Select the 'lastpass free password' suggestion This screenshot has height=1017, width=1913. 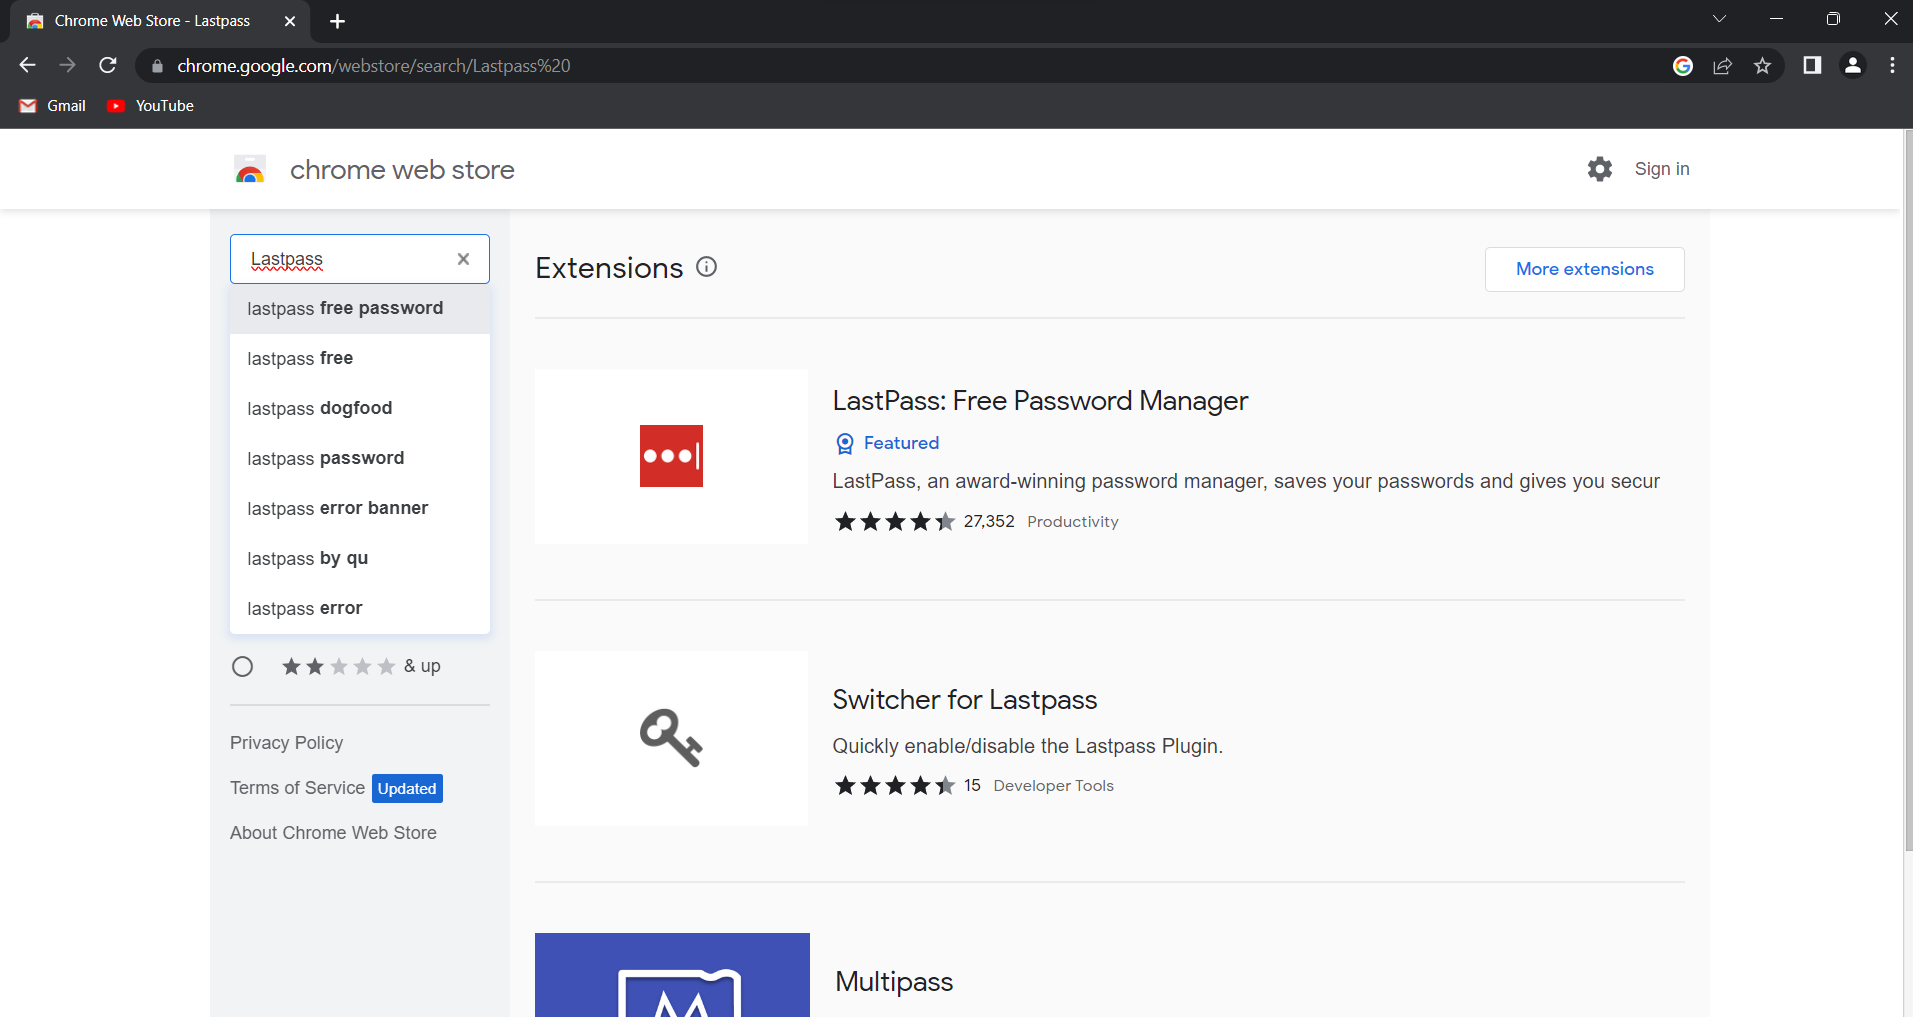(345, 308)
